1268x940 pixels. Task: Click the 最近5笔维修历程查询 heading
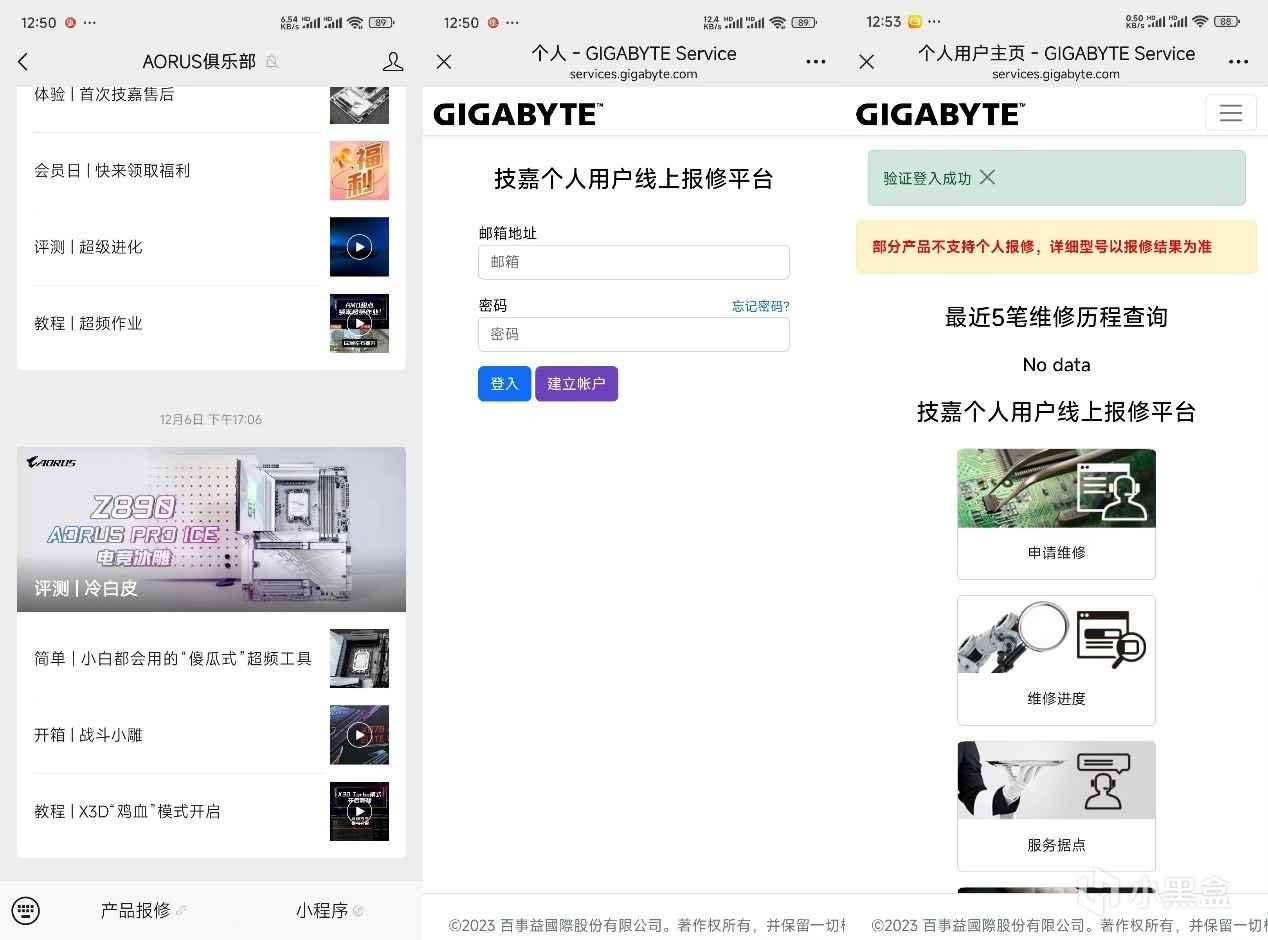point(1056,317)
